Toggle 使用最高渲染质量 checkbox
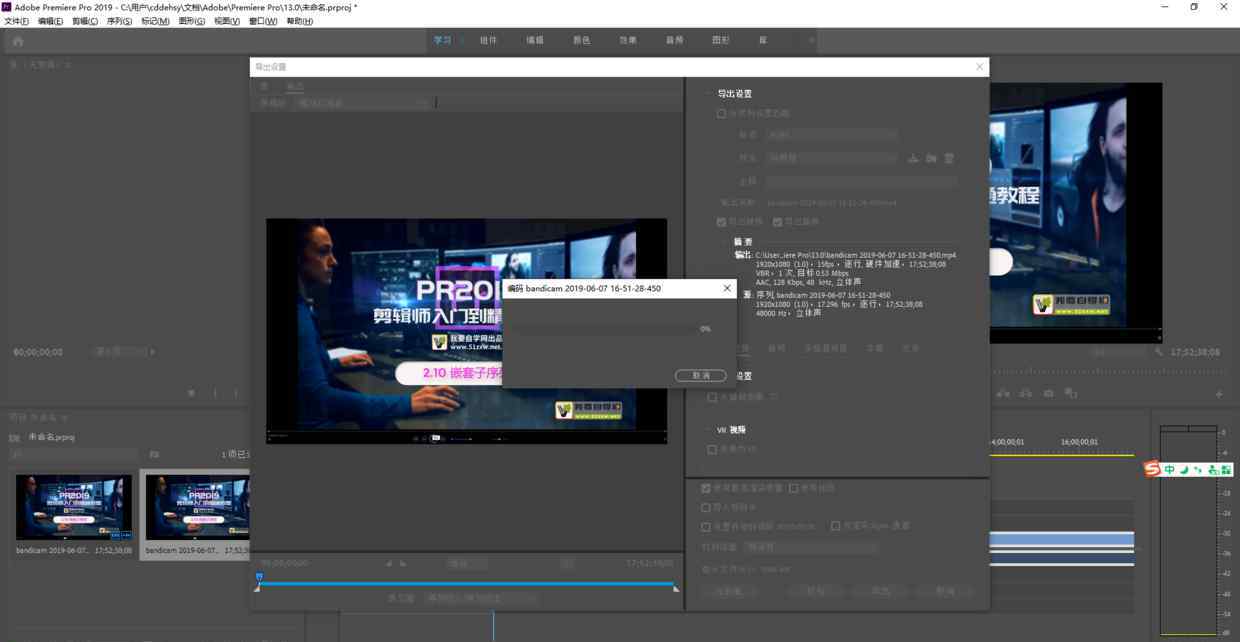This screenshot has width=1240, height=642. click(706, 488)
